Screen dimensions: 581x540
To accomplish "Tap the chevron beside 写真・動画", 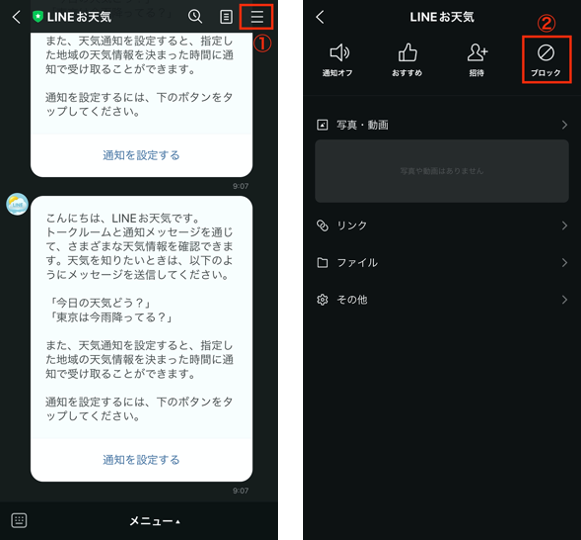I will 564,125.
